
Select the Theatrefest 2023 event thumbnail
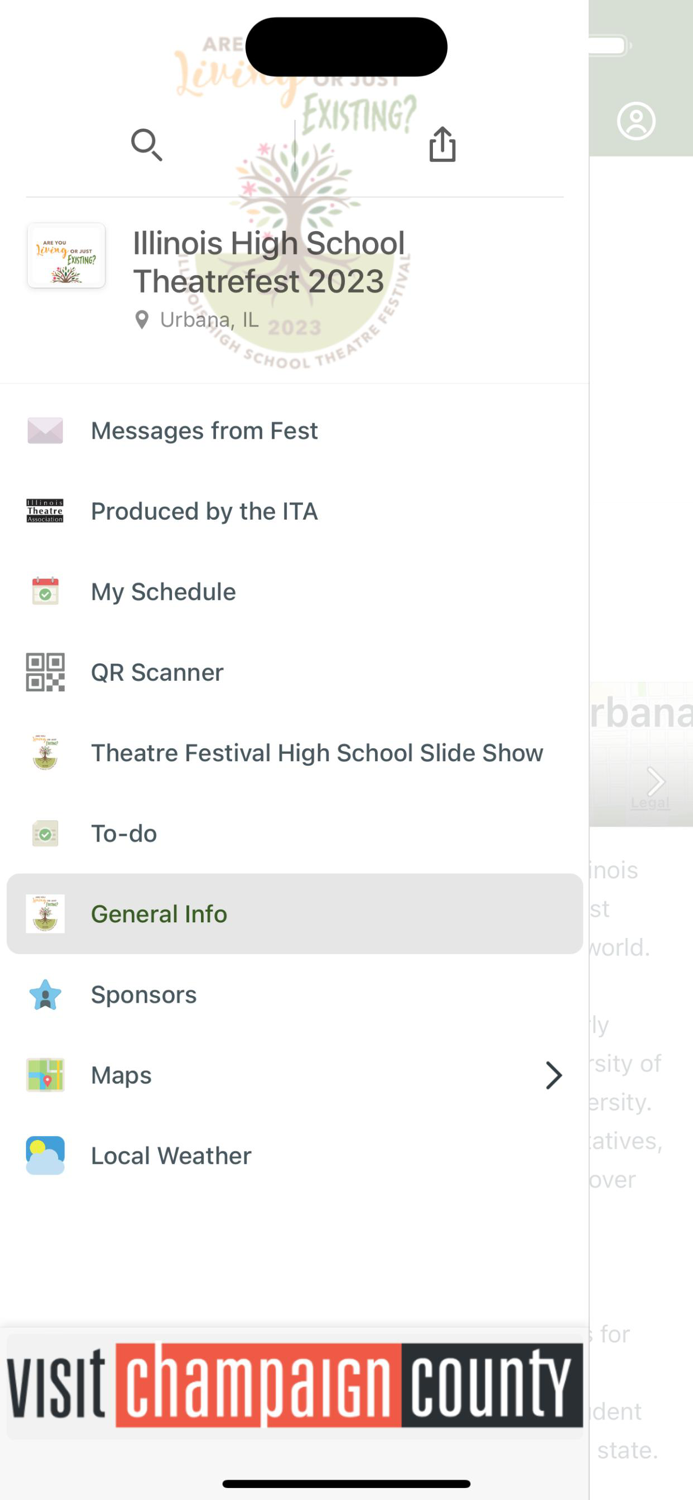66,256
